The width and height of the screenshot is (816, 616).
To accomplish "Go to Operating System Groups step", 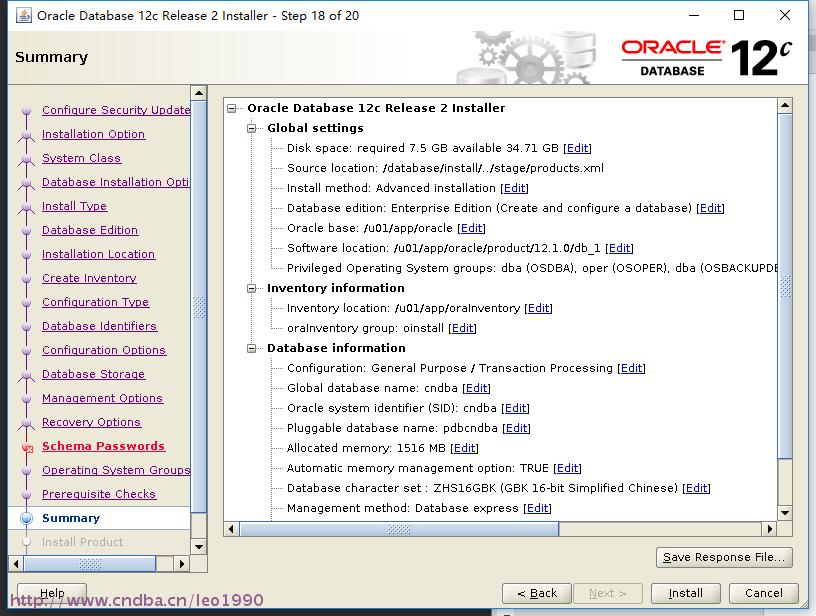I will (116, 470).
